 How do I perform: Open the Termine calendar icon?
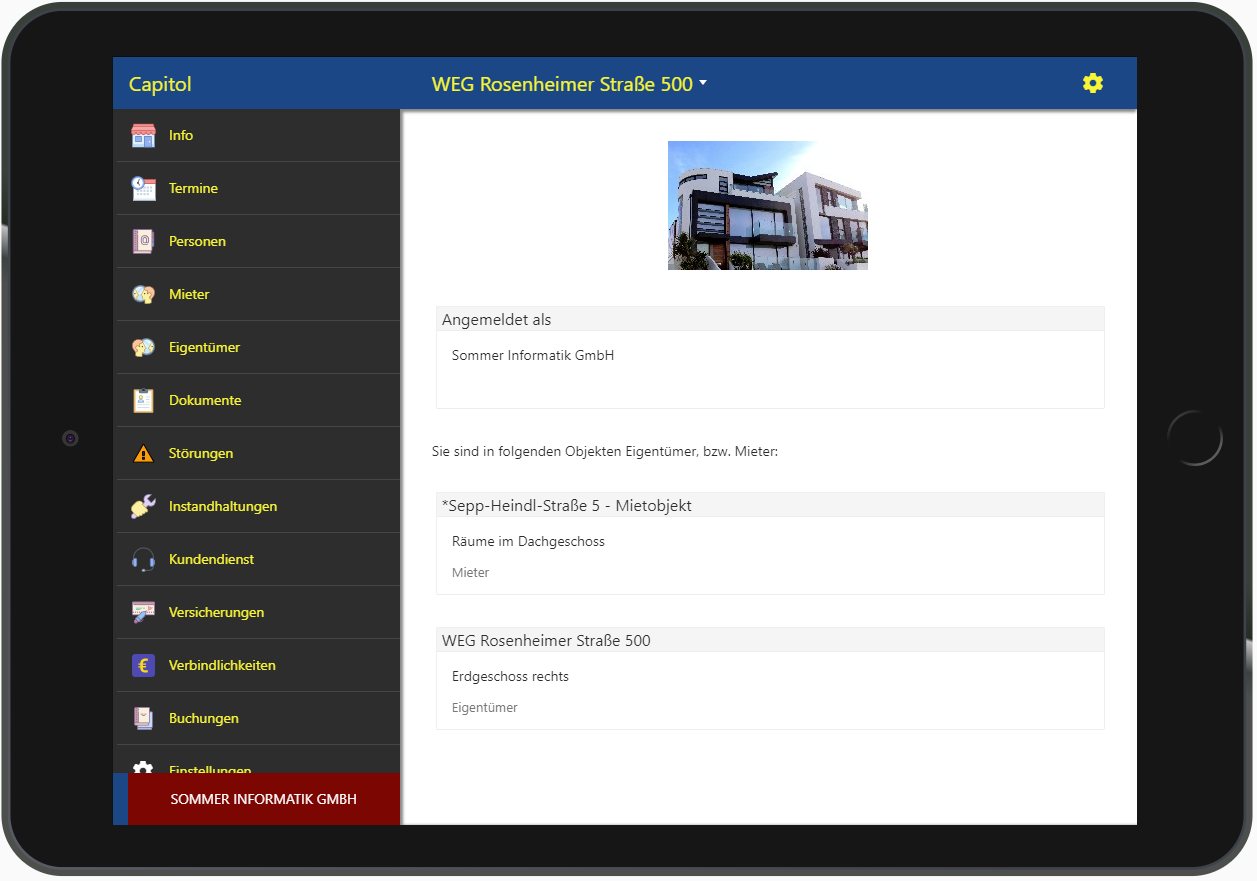coord(143,189)
